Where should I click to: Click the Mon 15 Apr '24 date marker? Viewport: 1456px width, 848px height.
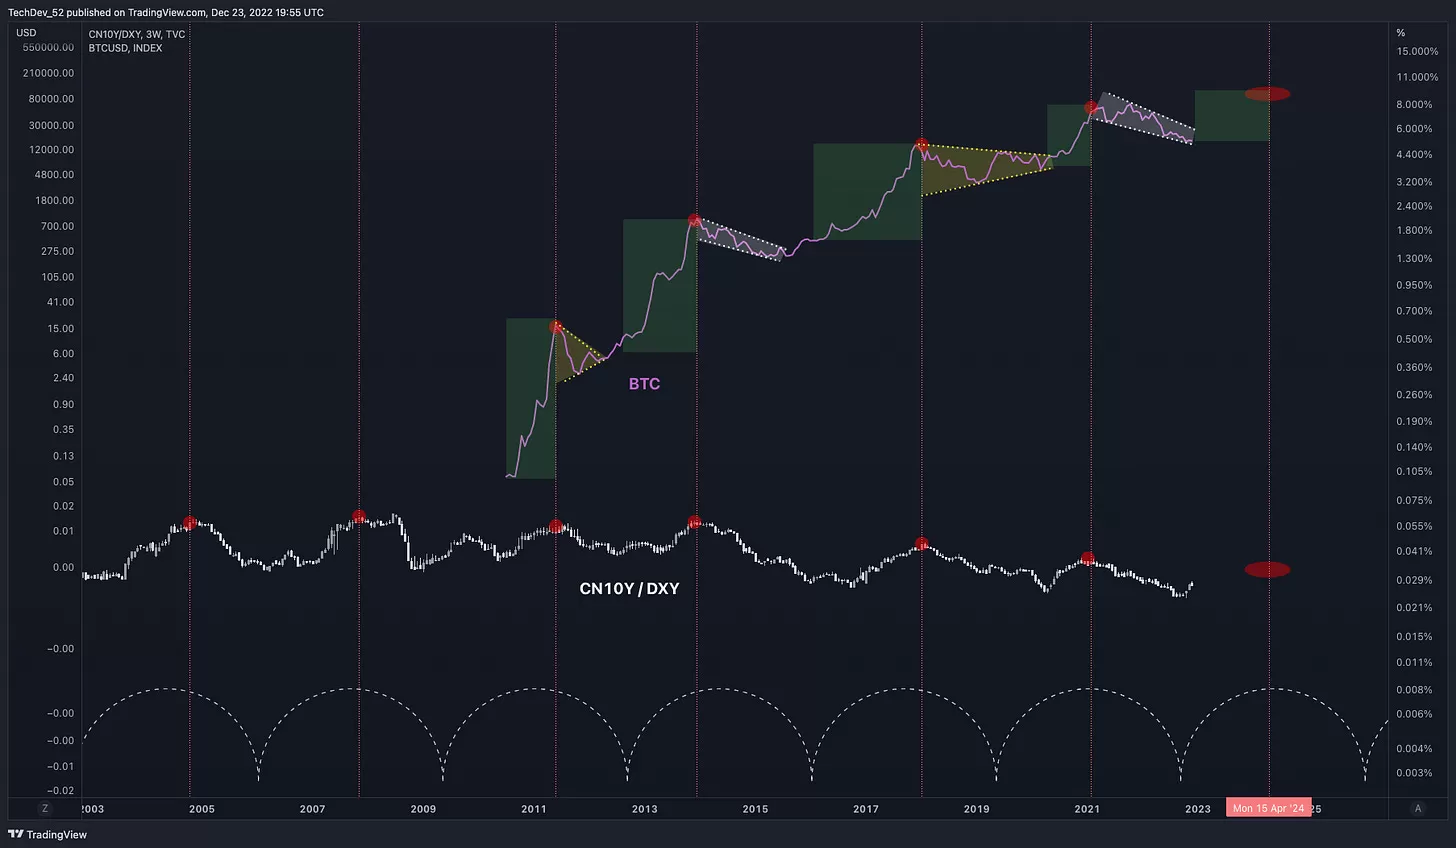click(x=1268, y=808)
